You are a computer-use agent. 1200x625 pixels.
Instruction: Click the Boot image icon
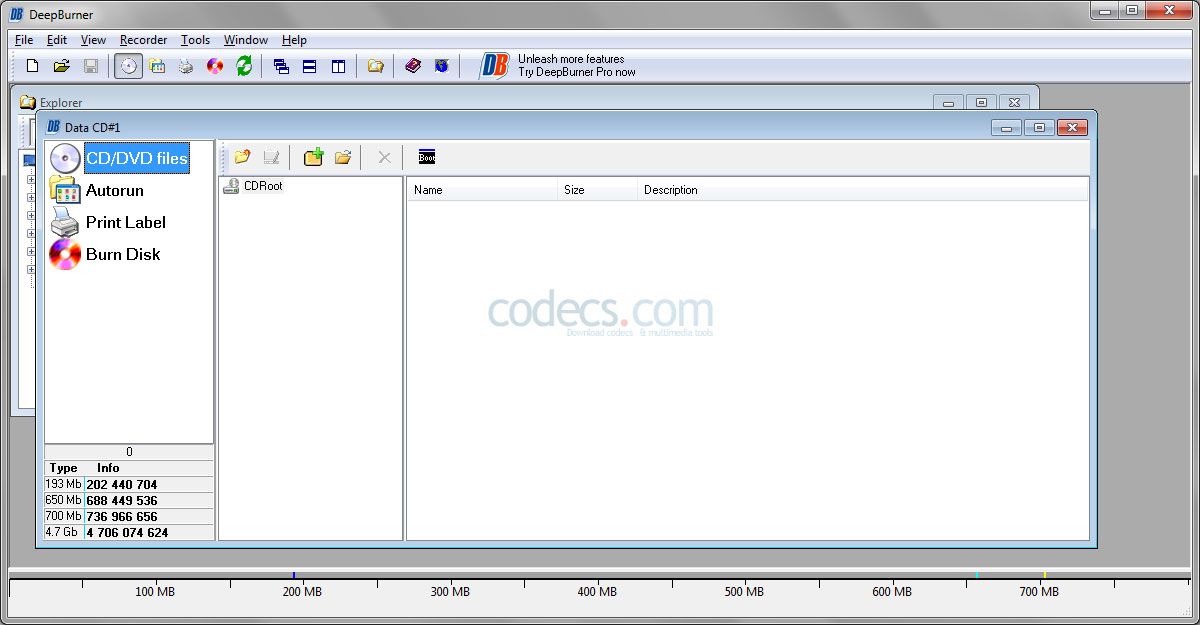427,157
